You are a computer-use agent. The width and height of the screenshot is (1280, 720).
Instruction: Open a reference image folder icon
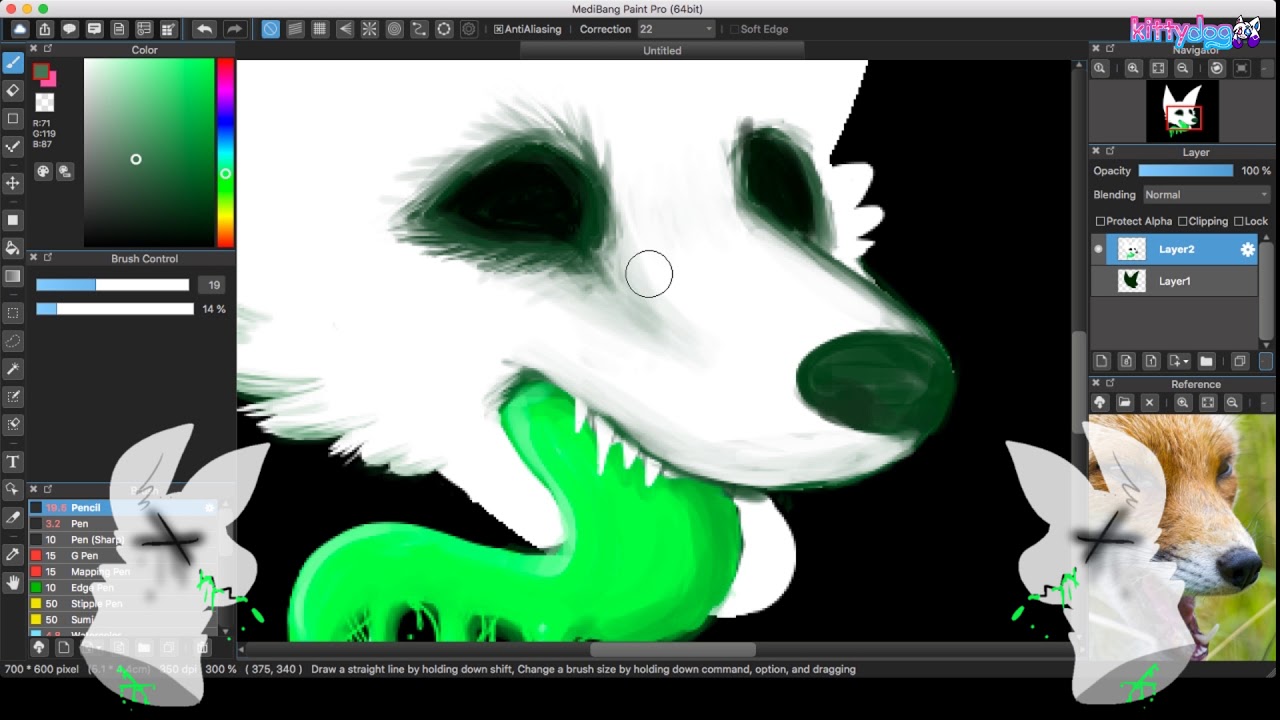click(x=1125, y=402)
